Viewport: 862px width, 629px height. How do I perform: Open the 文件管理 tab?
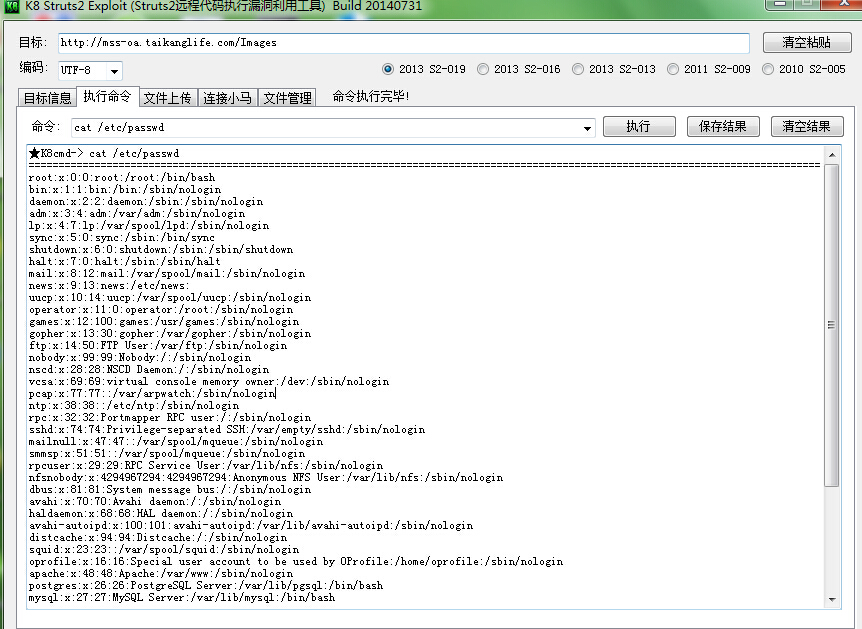(287, 98)
